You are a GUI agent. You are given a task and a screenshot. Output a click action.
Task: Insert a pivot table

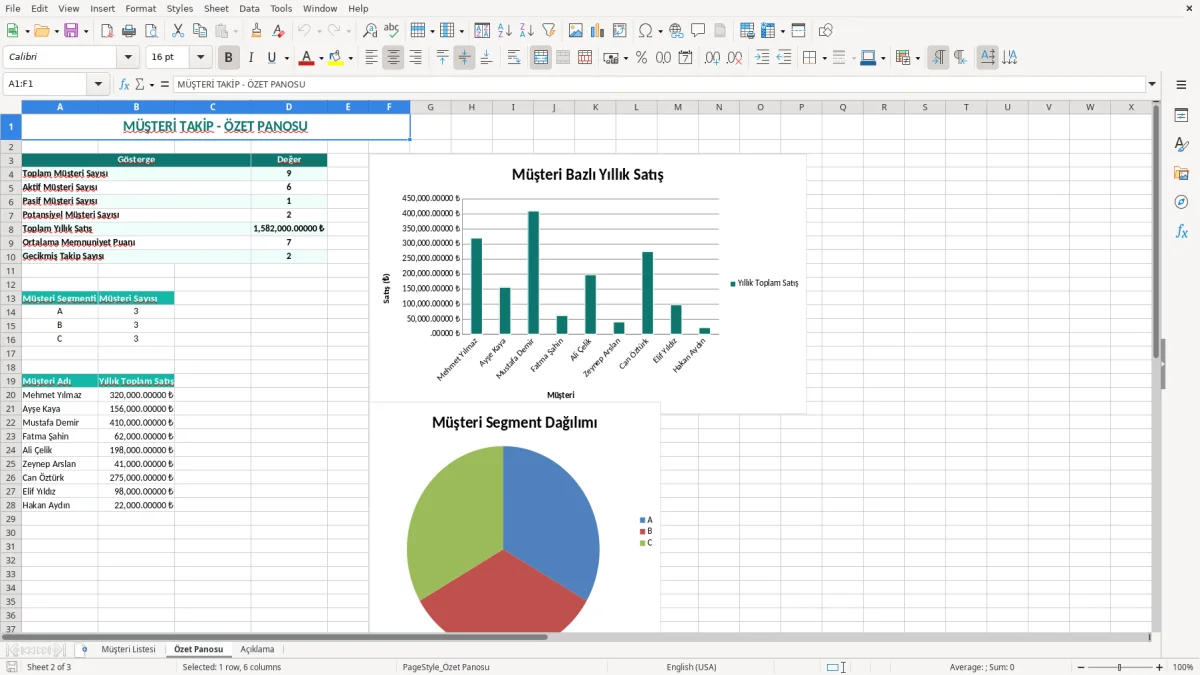click(x=620, y=31)
